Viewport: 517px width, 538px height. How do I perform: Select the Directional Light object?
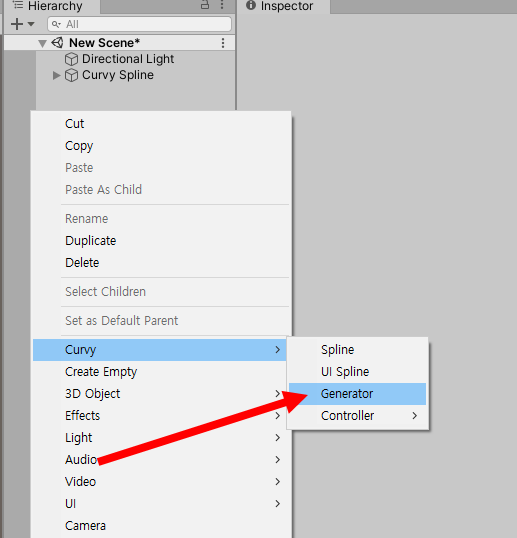click(x=128, y=59)
